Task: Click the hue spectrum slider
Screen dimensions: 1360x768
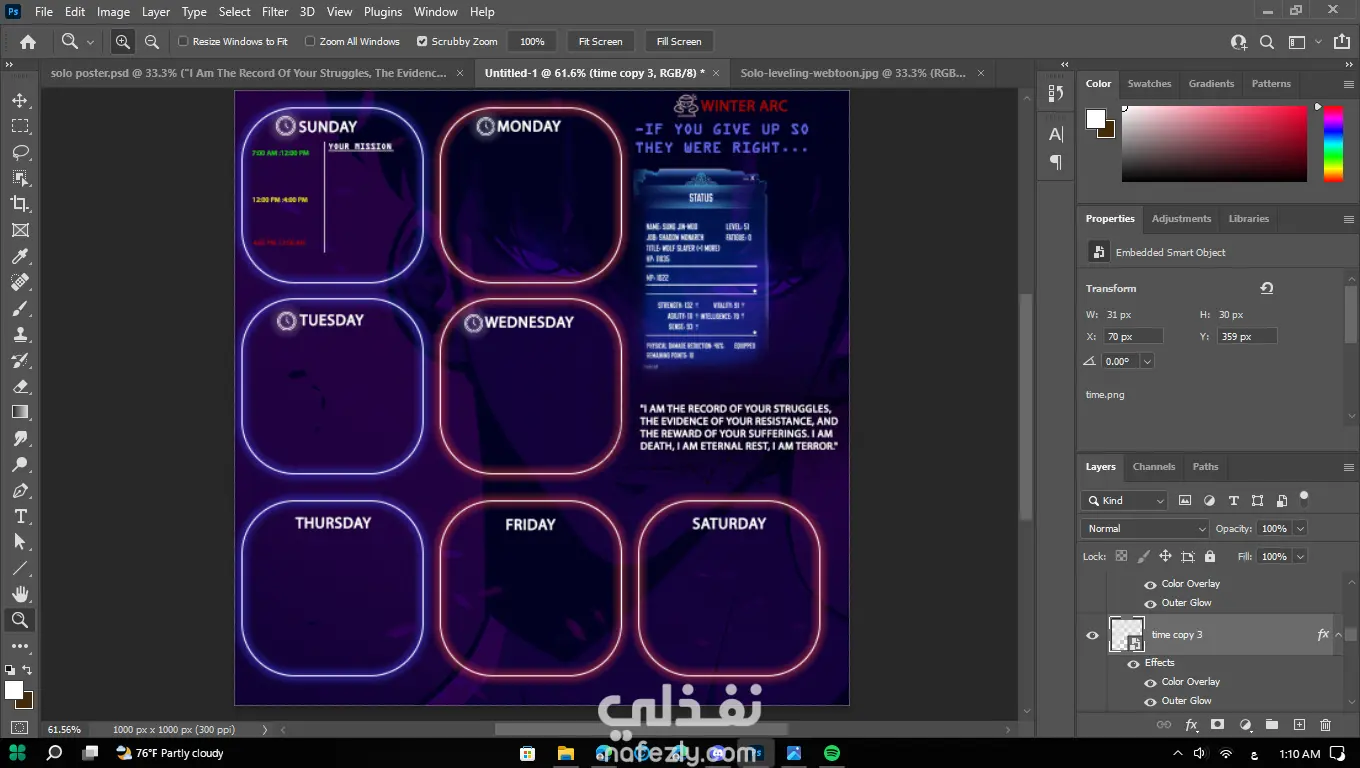Action: (x=1333, y=143)
